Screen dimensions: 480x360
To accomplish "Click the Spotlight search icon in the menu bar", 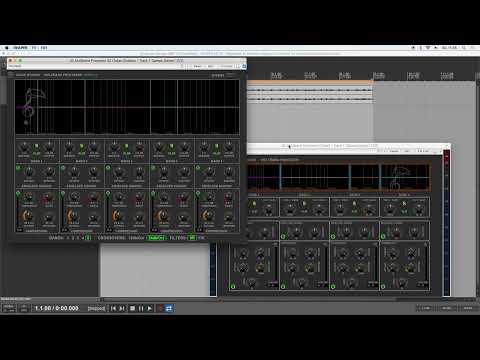I will point(464,48).
